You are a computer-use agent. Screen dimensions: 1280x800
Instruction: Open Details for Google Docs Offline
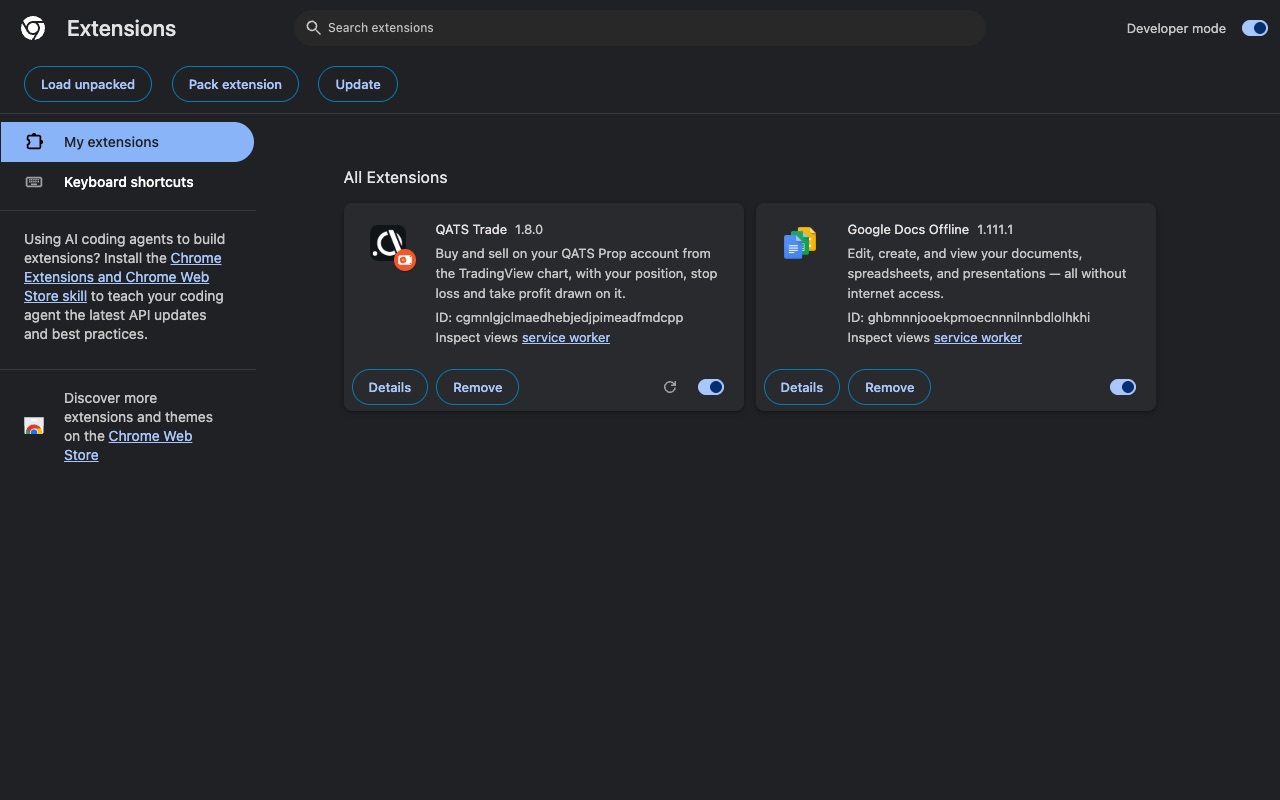click(x=802, y=387)
